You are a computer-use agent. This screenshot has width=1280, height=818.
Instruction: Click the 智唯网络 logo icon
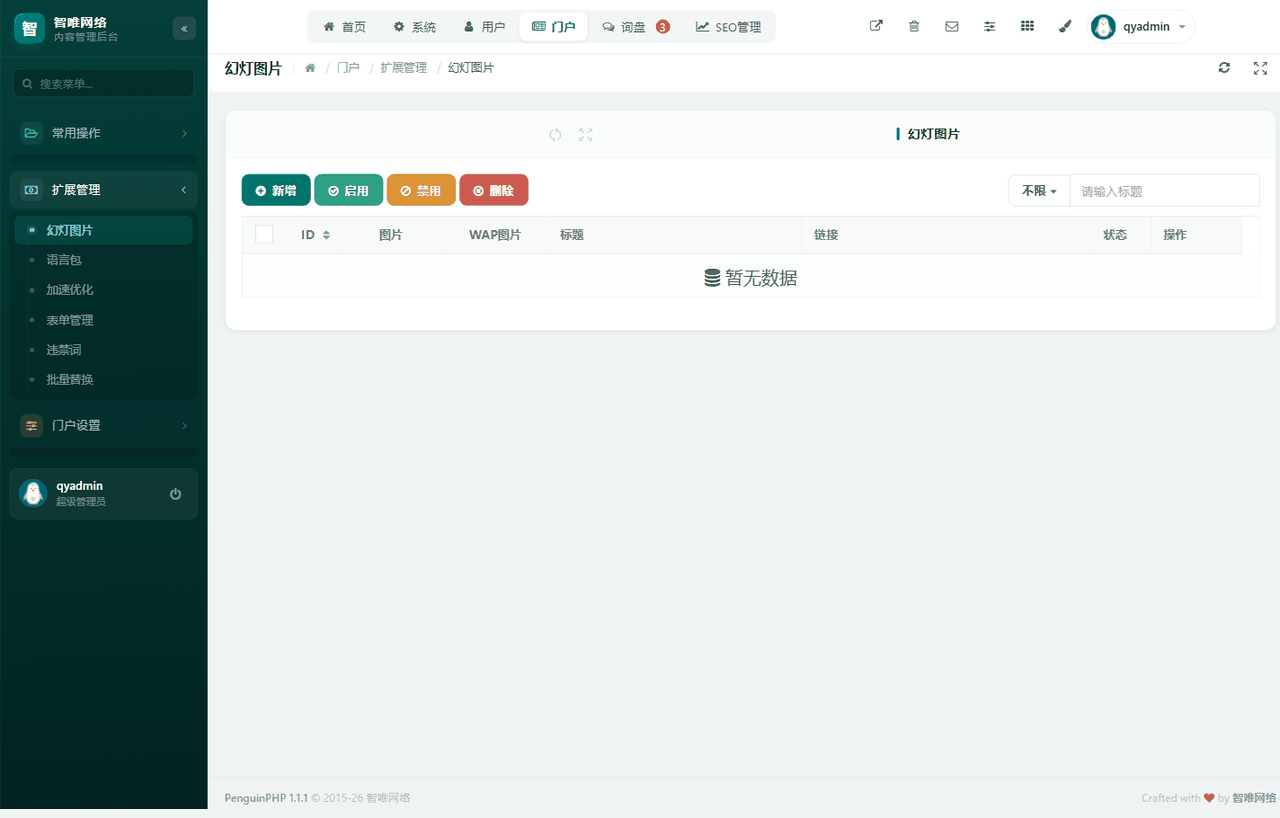(x=30, y=28)
